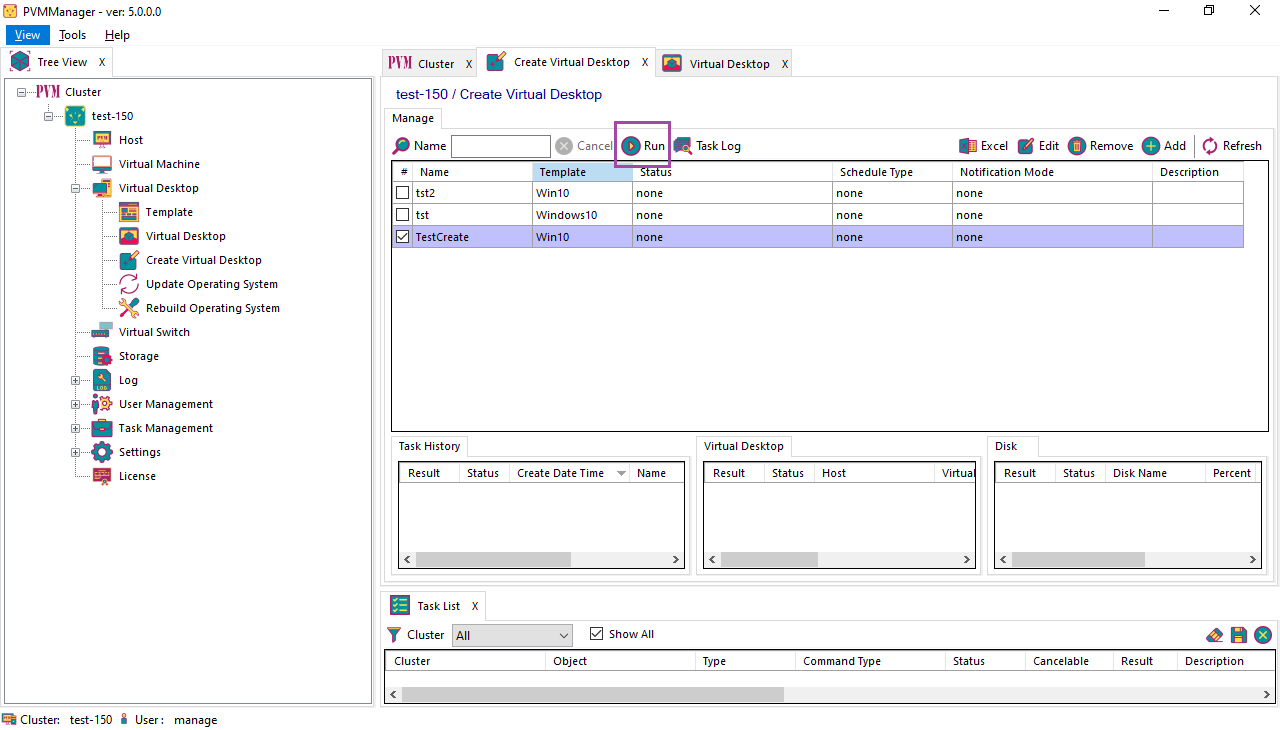Check the tst row checkbox
Viewport: 1280px width, 730px height.
[x=402, y=215]
